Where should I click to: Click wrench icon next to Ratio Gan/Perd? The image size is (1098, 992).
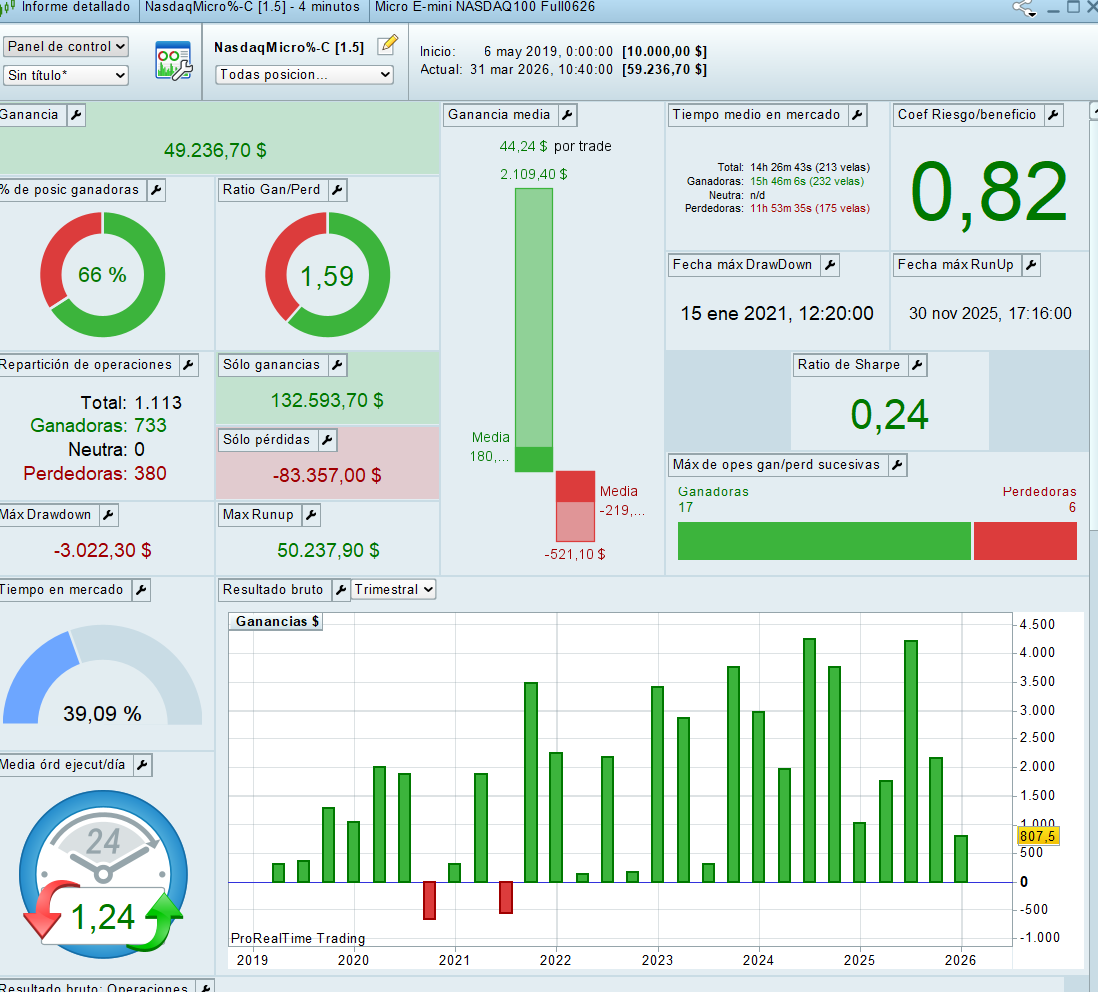tap(336, 190)
